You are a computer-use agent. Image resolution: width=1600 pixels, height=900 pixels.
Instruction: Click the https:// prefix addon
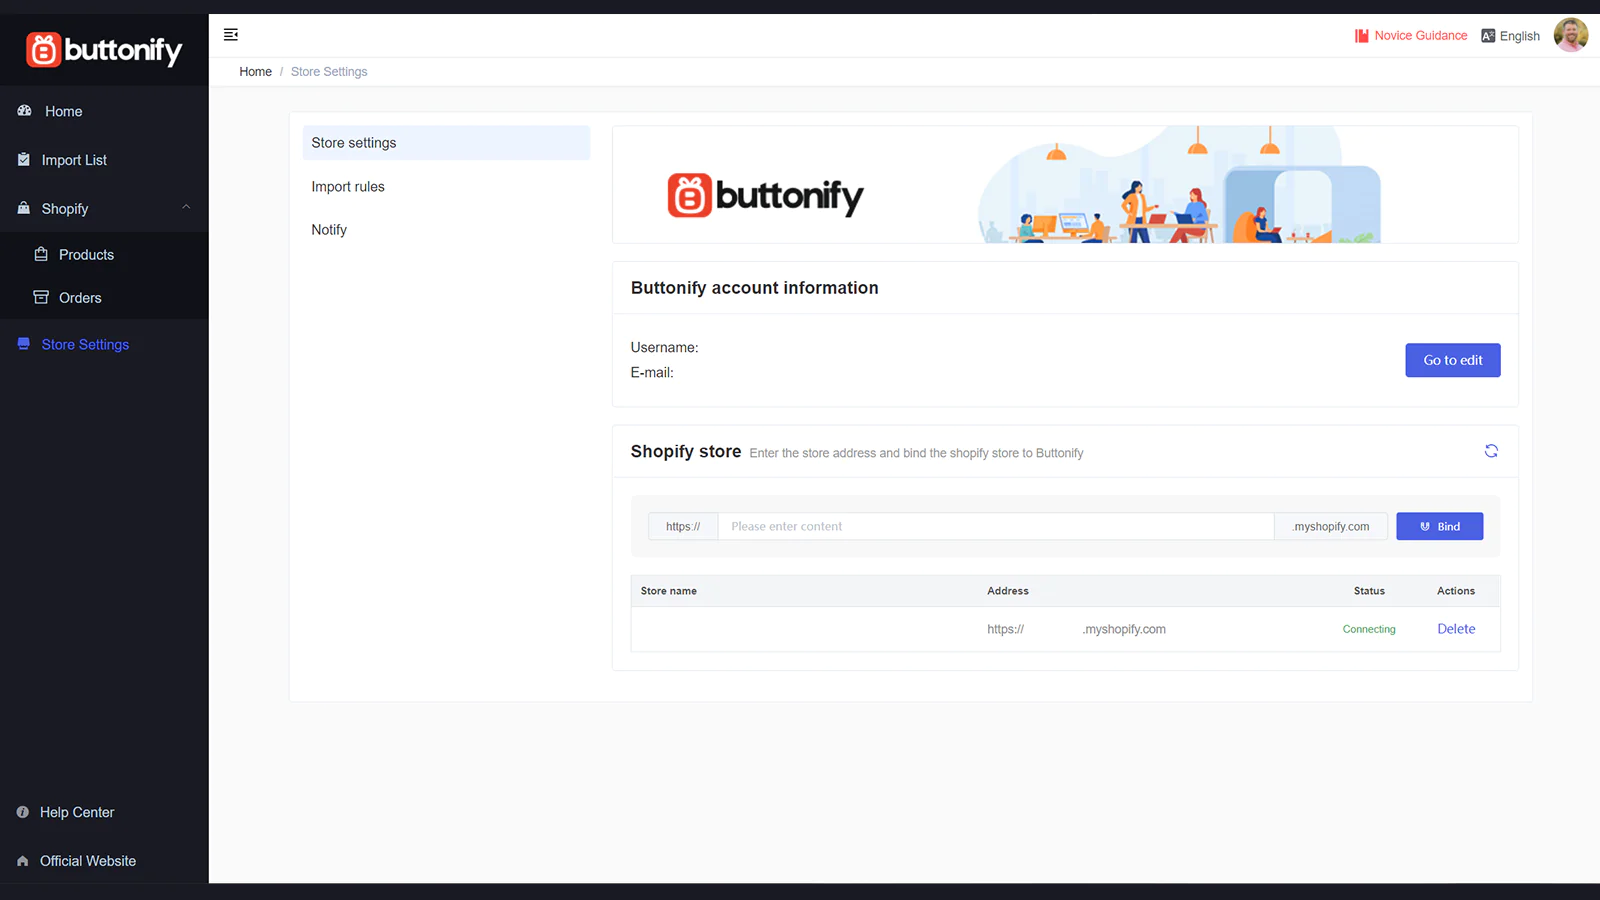(x=683, y=526)
